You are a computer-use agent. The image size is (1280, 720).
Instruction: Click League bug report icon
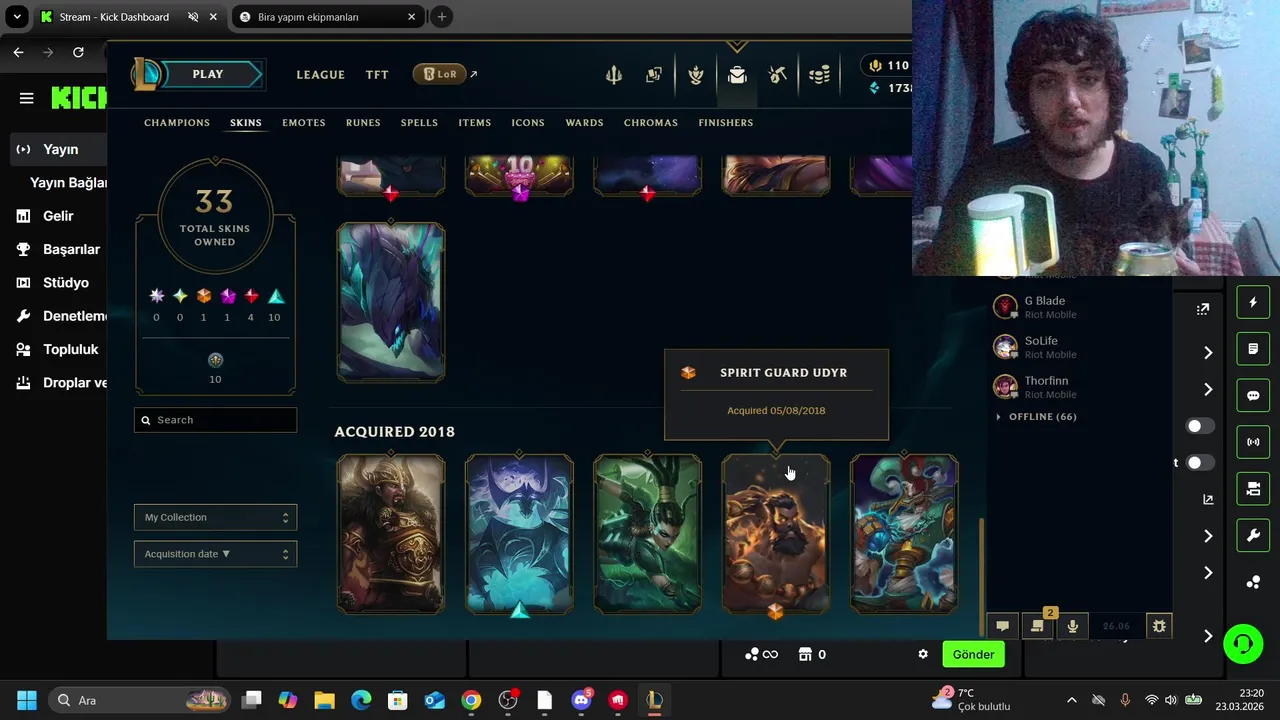point(1159,626)
